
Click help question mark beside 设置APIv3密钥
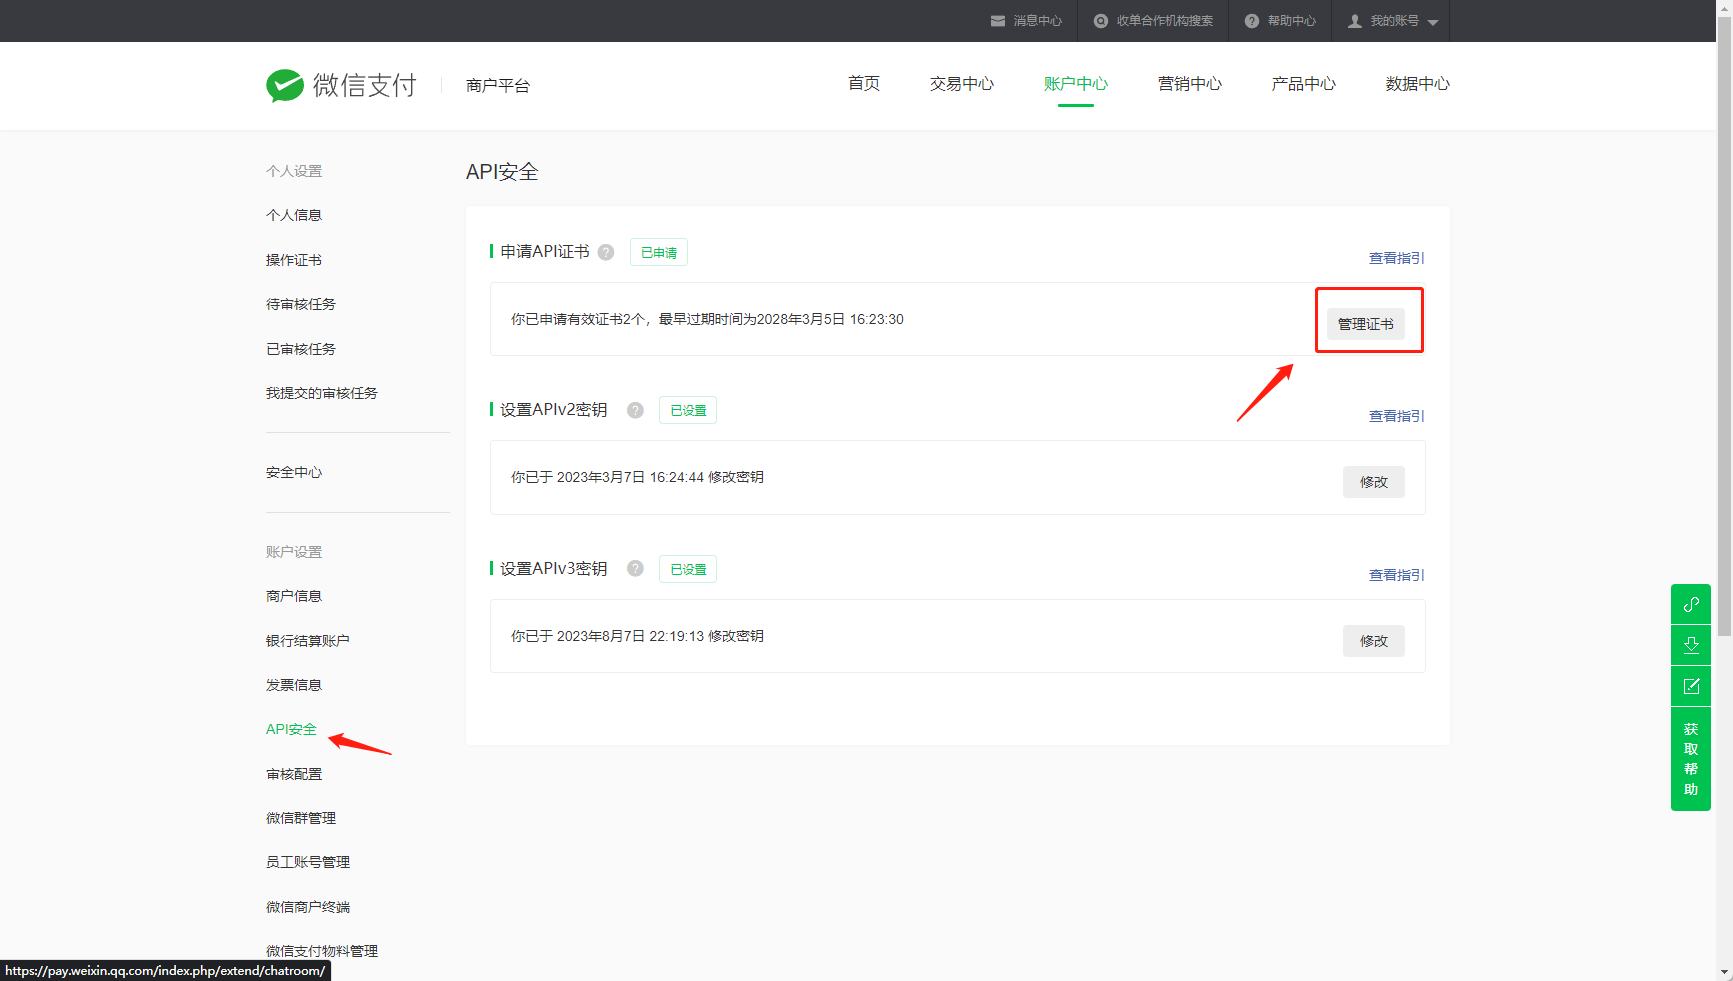[635, 569]
